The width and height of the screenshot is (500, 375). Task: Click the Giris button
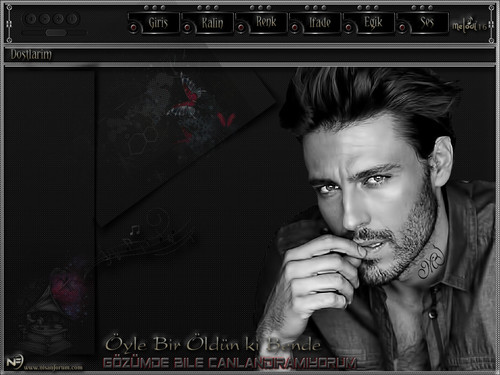coord(154,23)
